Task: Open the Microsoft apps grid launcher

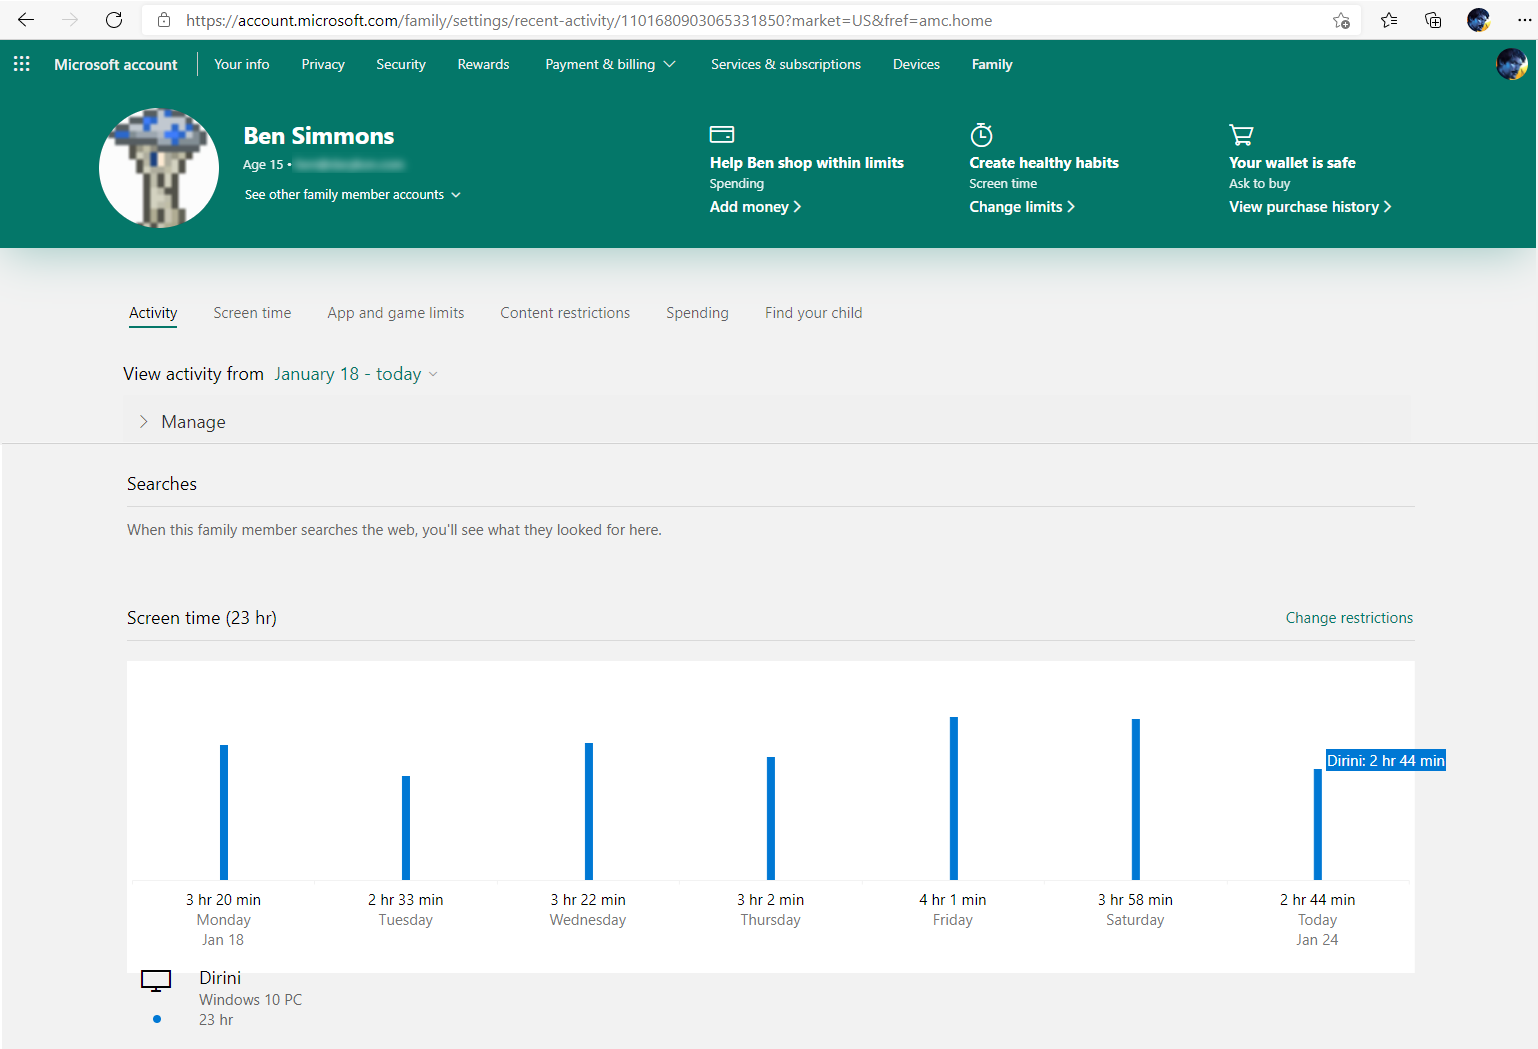Action: pyautogui.click(x=22, y=64)
